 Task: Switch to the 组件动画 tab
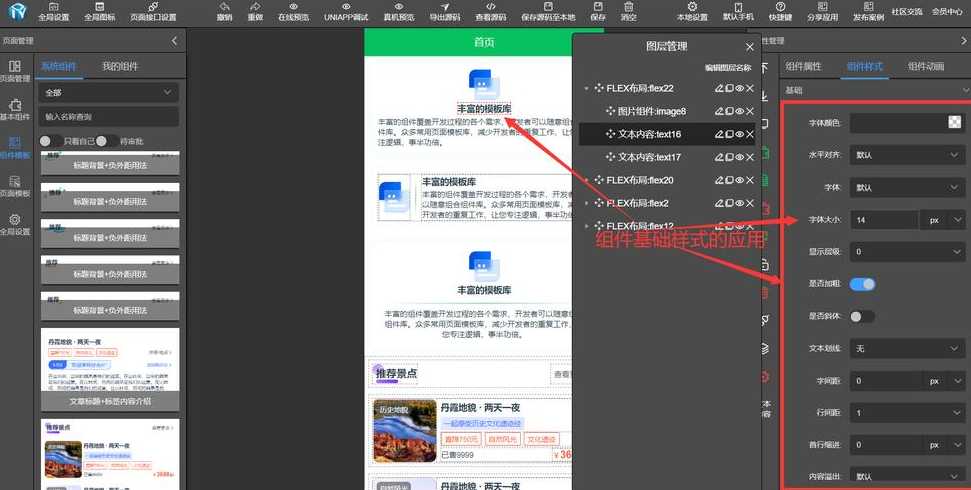(x=926, y=66)
